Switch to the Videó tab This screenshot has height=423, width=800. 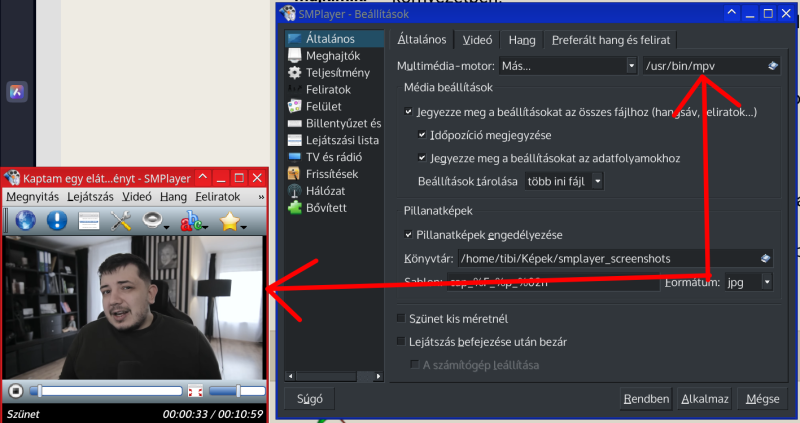click(x=477, y=40)
